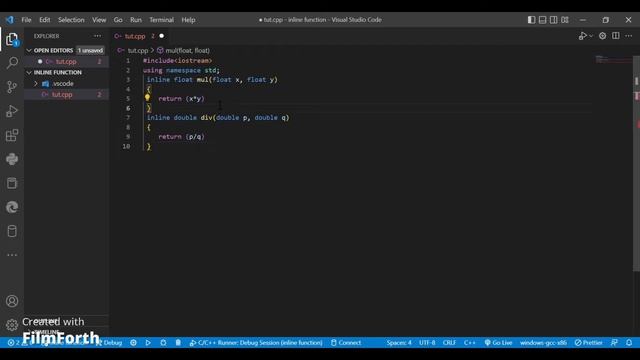This screenshot has height=360, width=640.
Task: Click the status bar trash icon
Action: pyautogui.click(x=178, y=343)
